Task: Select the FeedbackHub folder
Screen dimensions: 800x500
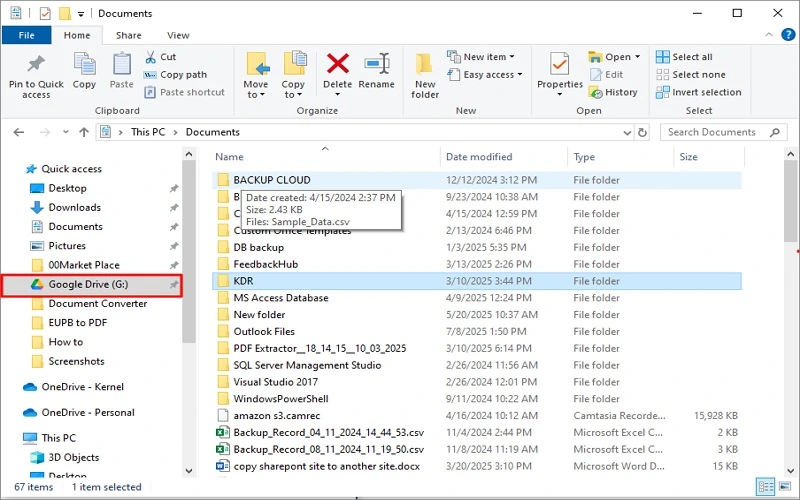Action: point(477,264)
